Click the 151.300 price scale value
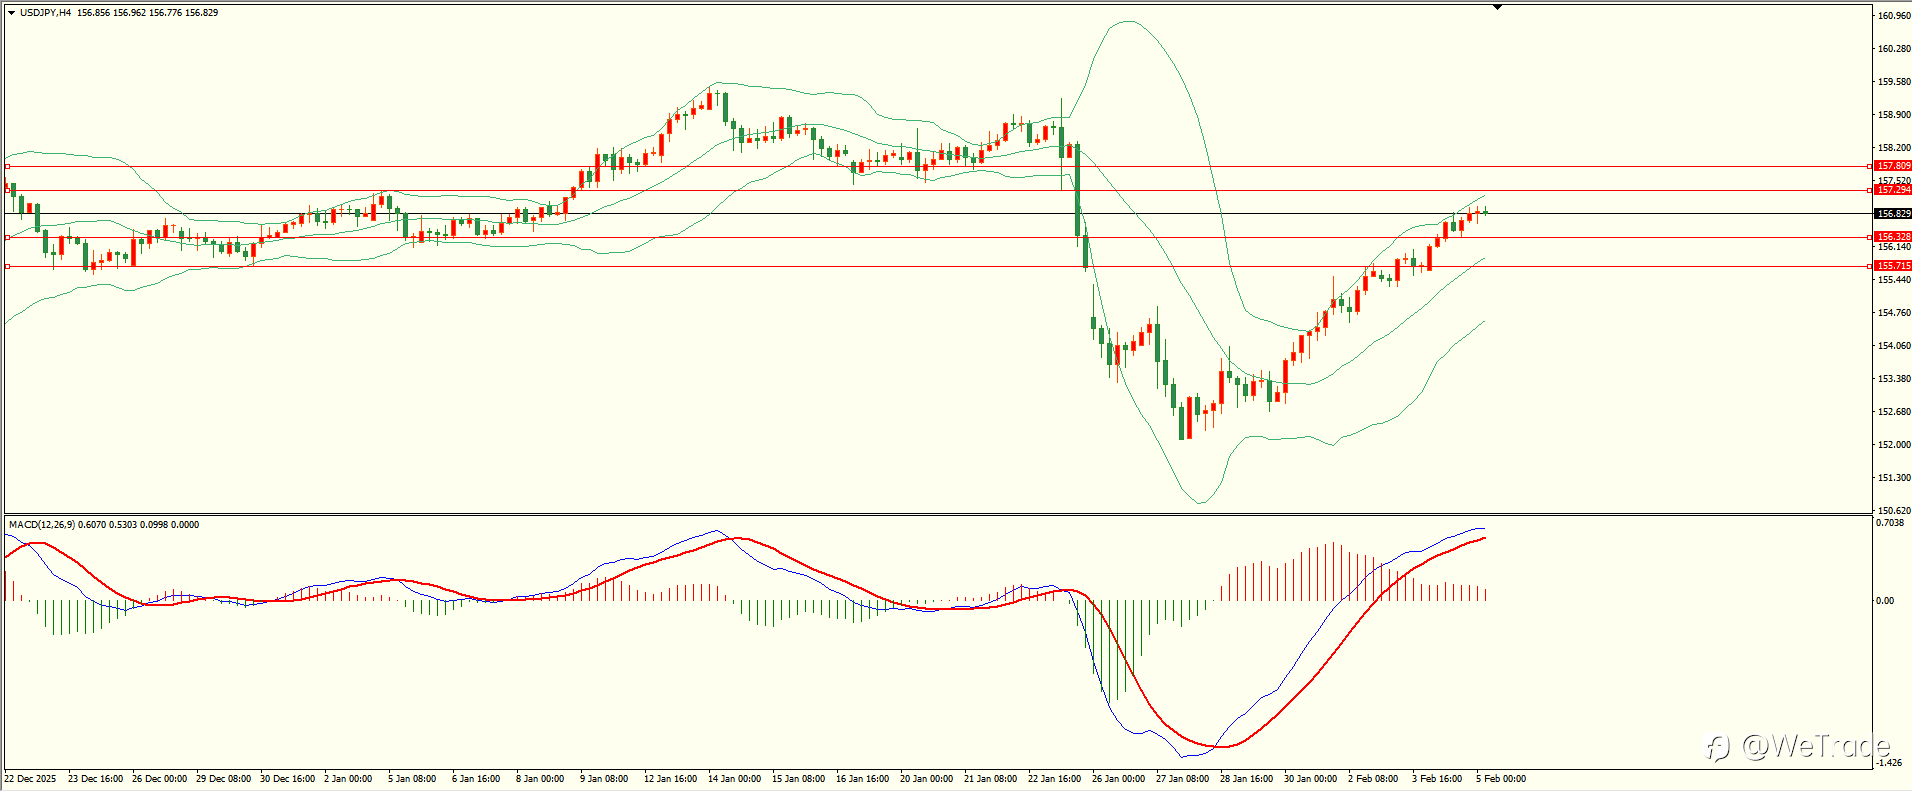The width and height of the screenshot is (1912, 792). pos(1894,478)
